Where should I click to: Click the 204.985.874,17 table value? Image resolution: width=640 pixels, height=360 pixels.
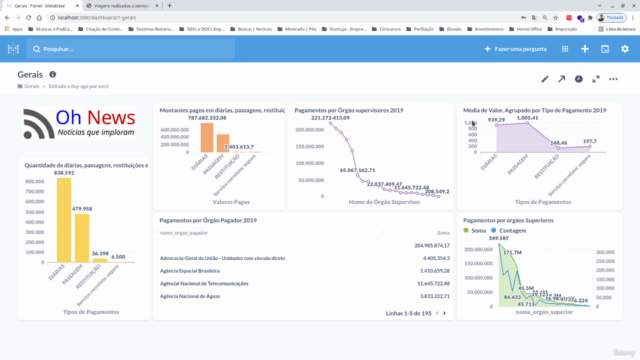coord(432,246)
